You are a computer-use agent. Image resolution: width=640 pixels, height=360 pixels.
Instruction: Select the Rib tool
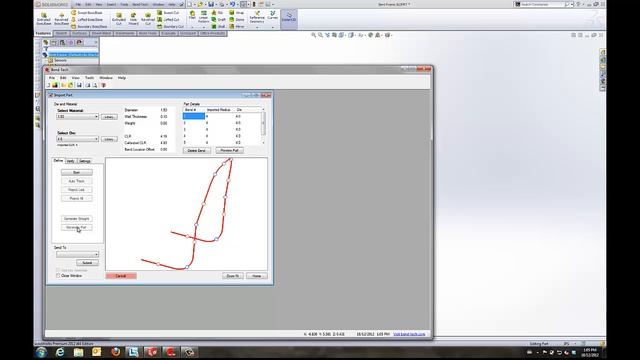click(x=217, y=13)
